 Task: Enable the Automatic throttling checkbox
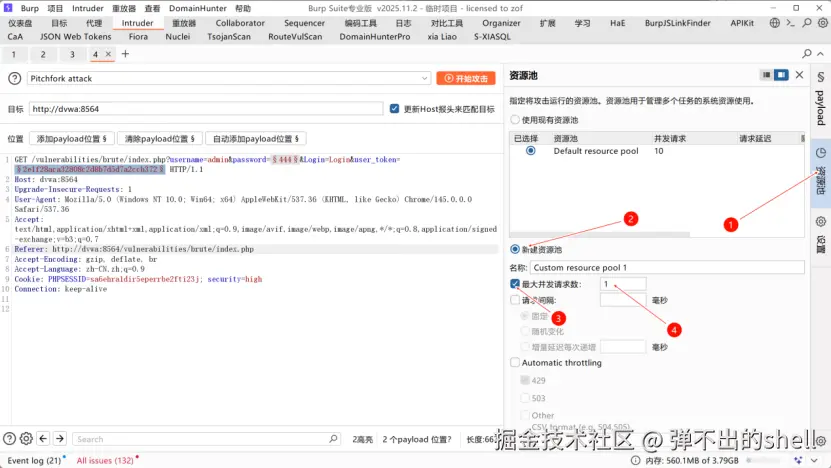[x=515, y=363]
